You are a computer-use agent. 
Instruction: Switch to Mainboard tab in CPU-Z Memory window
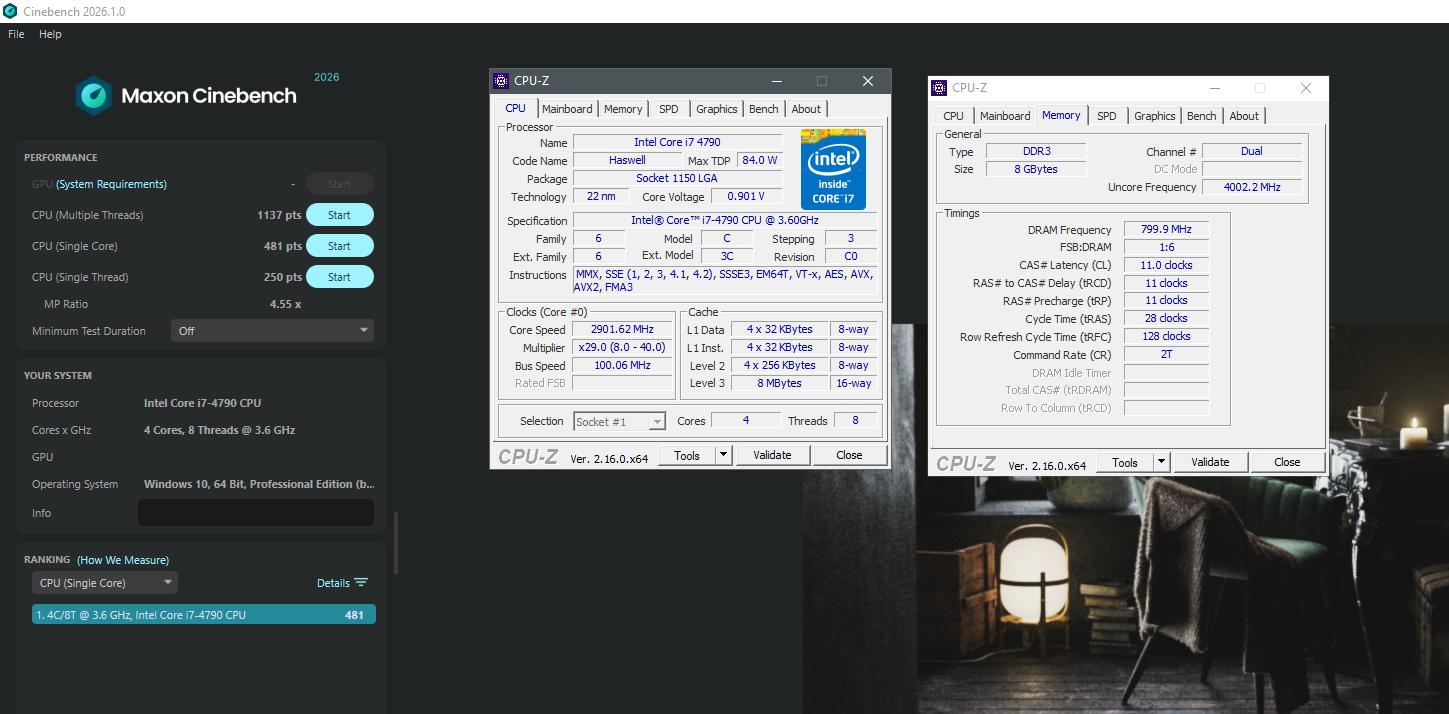1005,116
